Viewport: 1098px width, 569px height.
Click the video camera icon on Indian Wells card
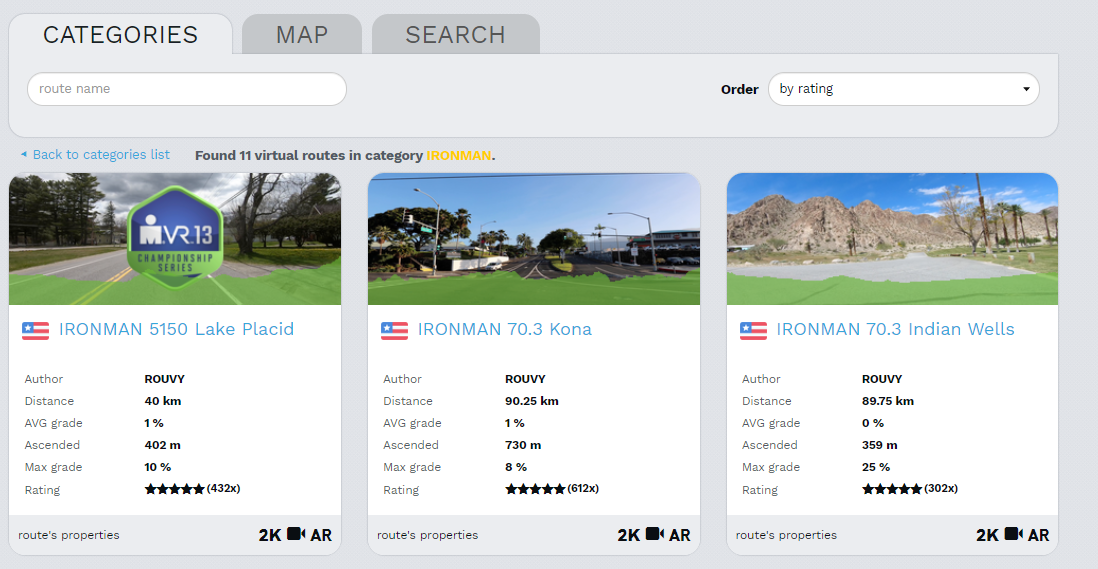pyautogui.click(x=1014, y=534)
